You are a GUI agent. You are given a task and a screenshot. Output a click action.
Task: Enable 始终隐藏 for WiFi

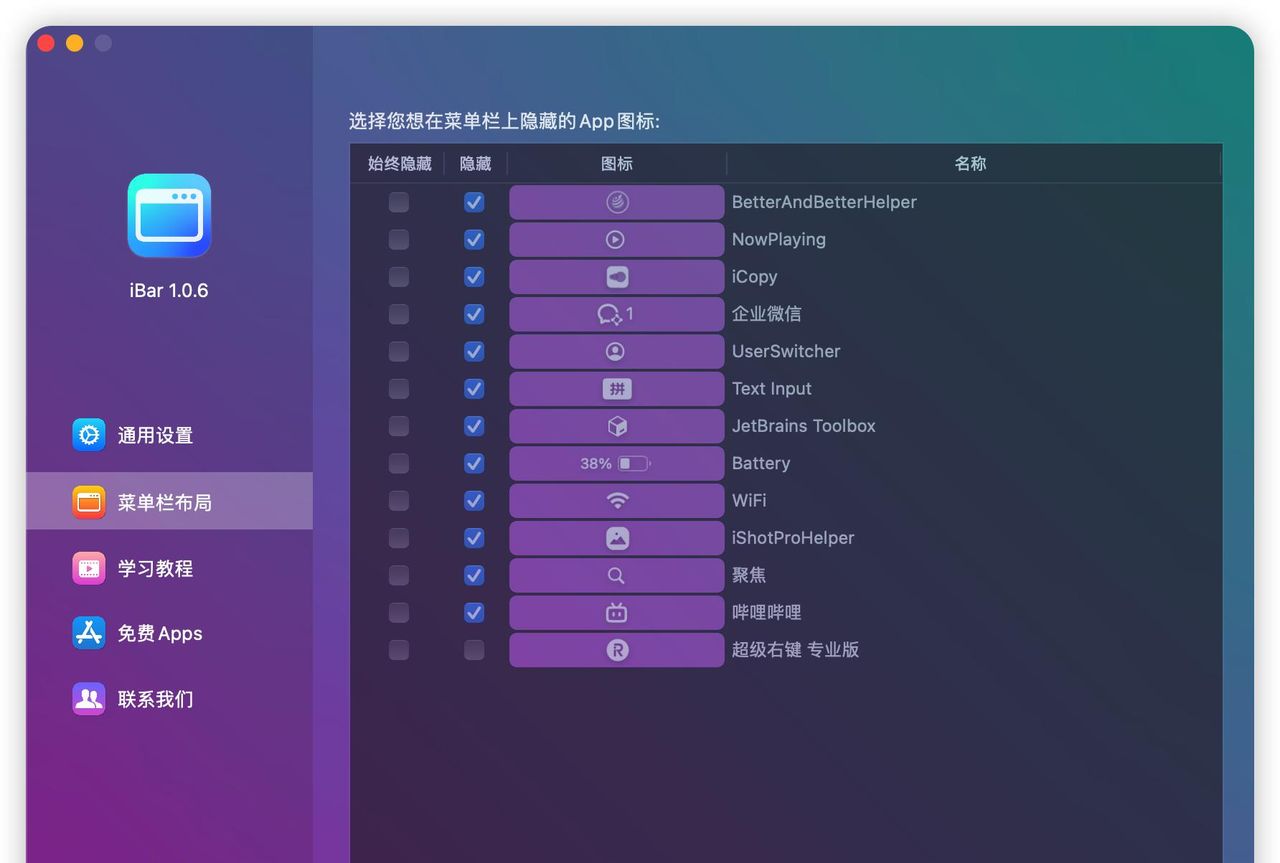click(x=399, y=501)
